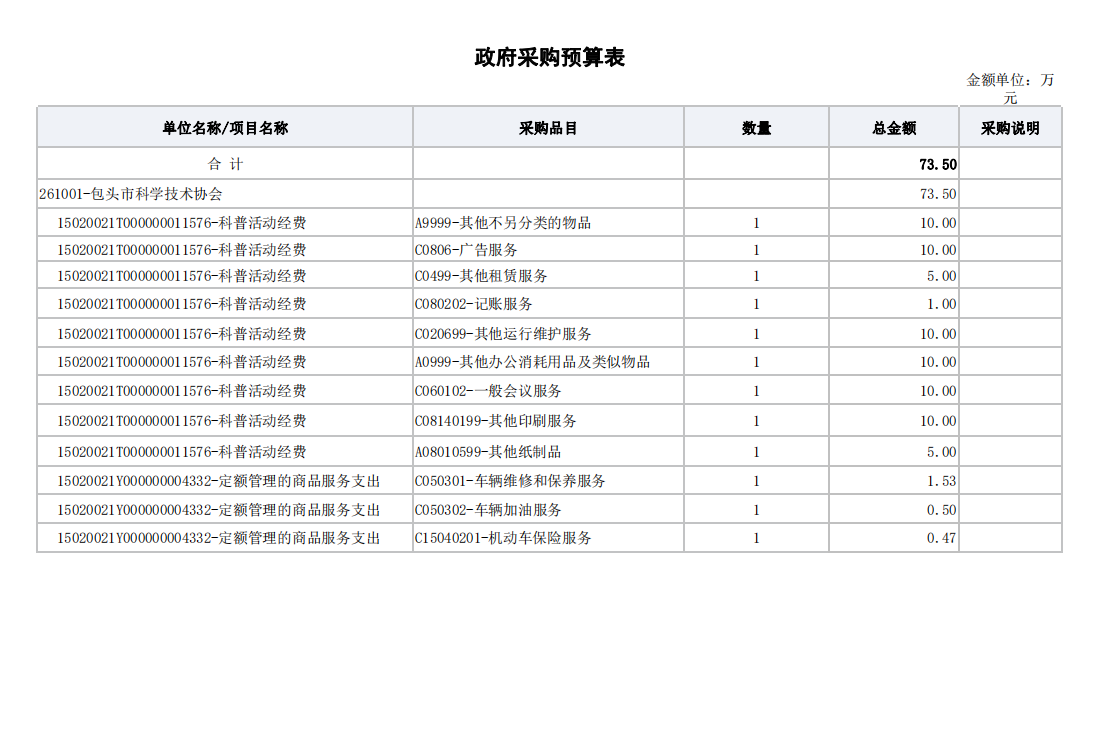Click the 1.00 amount in the 记账服务 row
This screenshot has height=745, width=1102.
[x=942, y=304]
